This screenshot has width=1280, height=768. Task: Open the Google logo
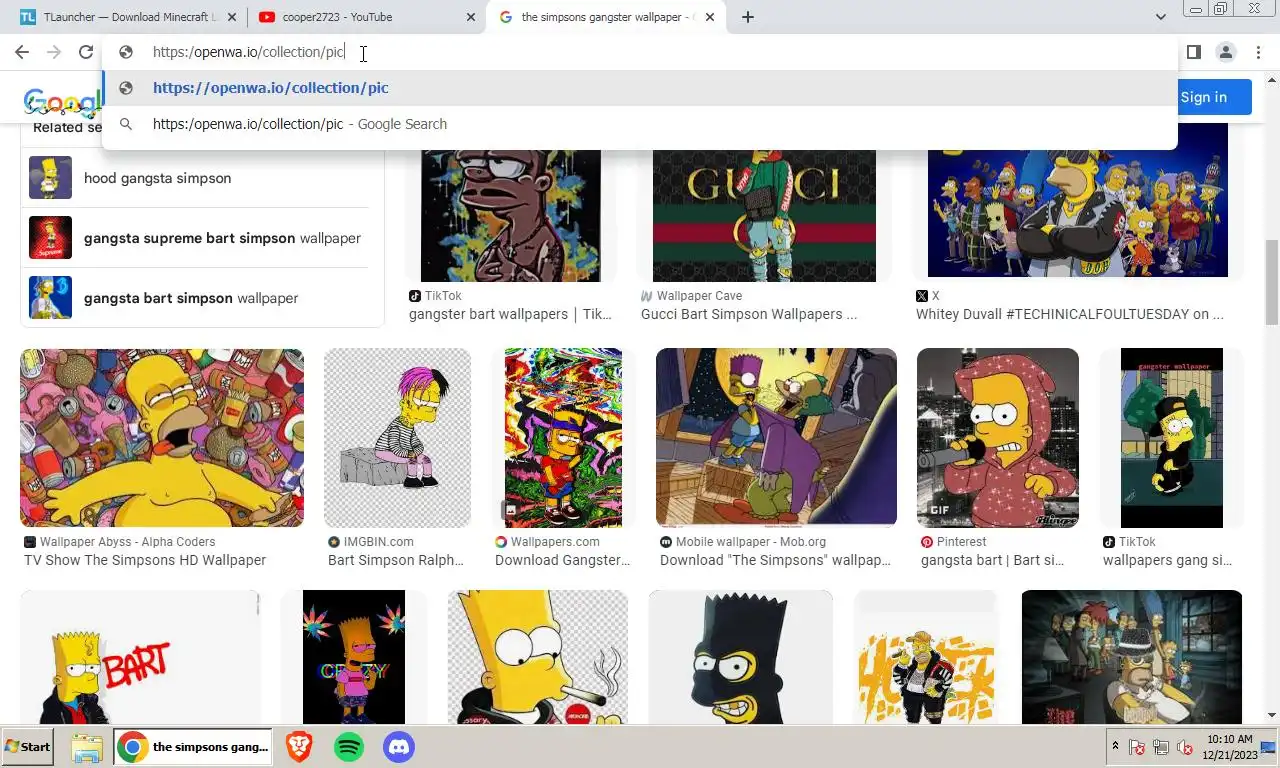tap(62, 101)
